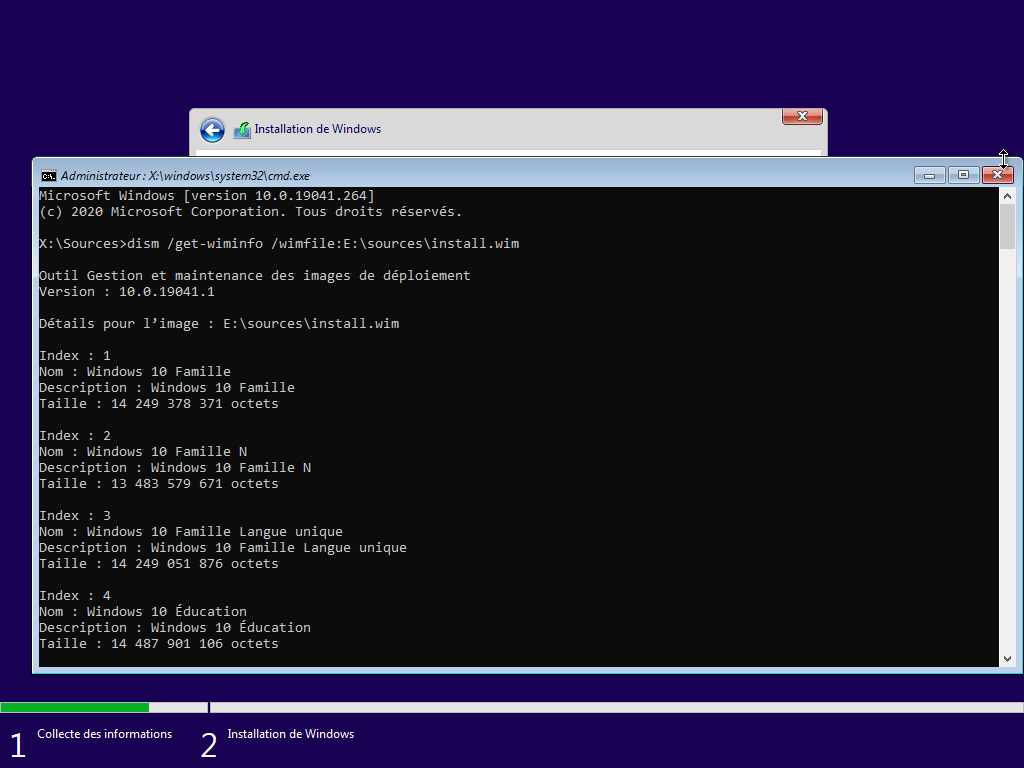Click 'Taille : 14 487 901 106 octets'
1024x768 pixels.
click(159, 644)
